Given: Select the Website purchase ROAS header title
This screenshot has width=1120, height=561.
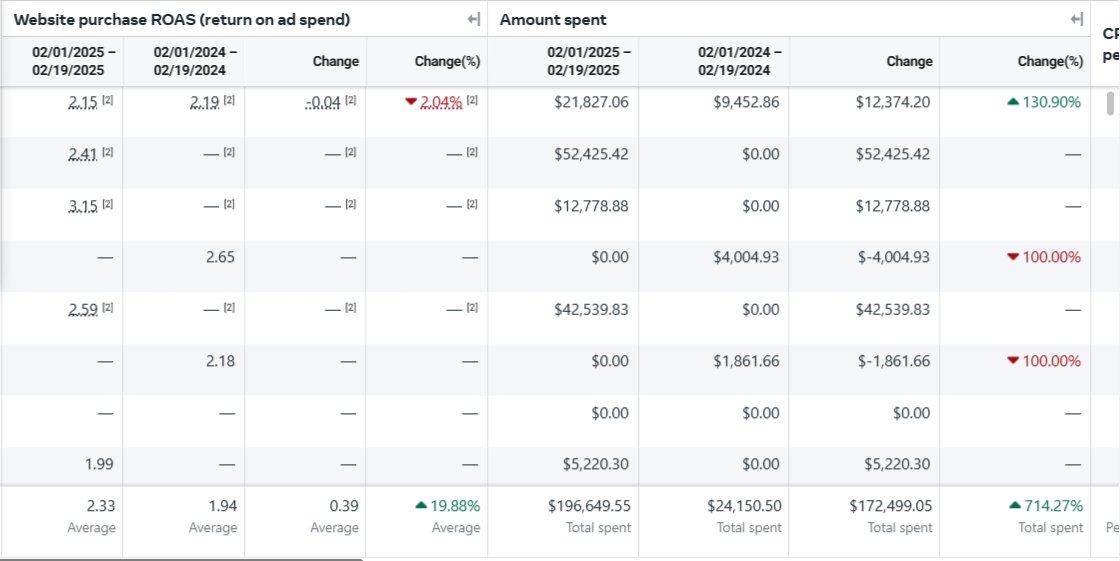Looking at the screenshot, I should tap(182, 20).
